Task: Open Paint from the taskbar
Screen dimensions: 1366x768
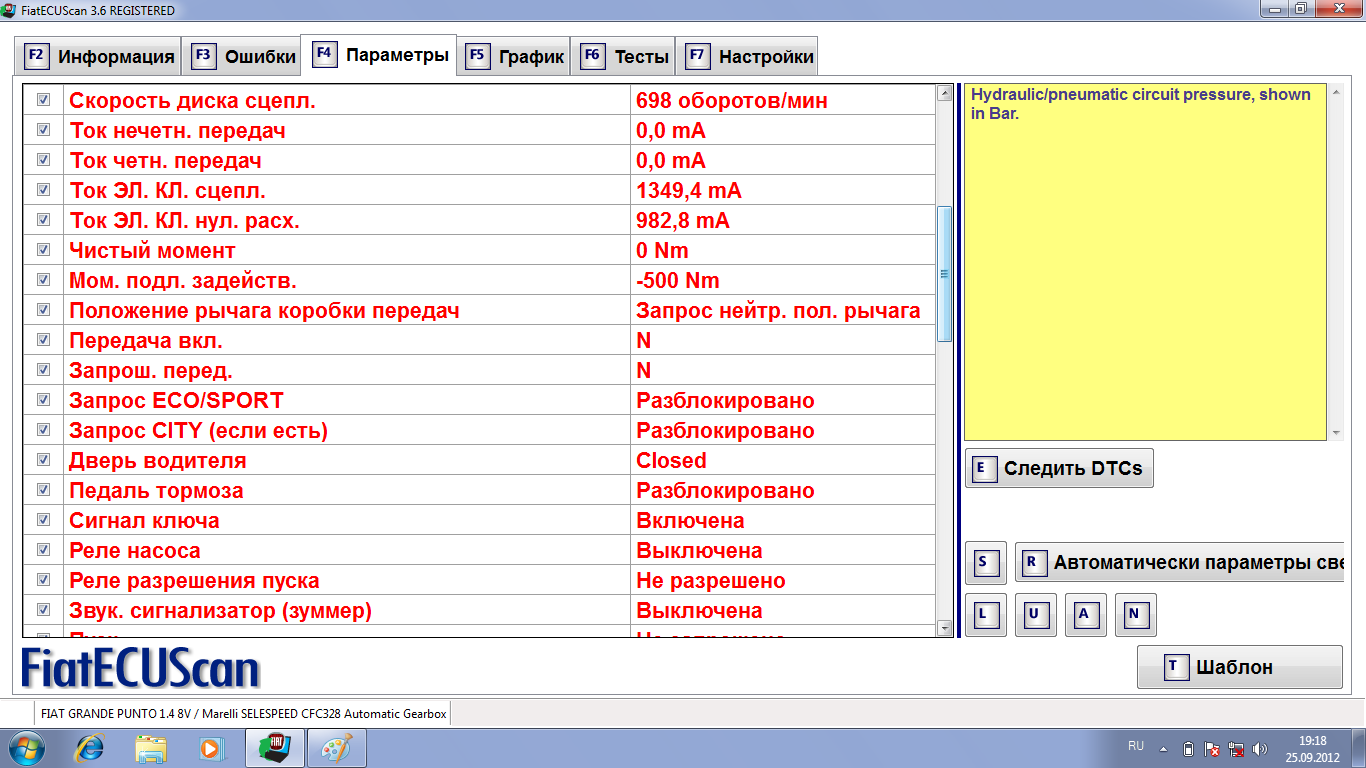Action: point(336,748)
